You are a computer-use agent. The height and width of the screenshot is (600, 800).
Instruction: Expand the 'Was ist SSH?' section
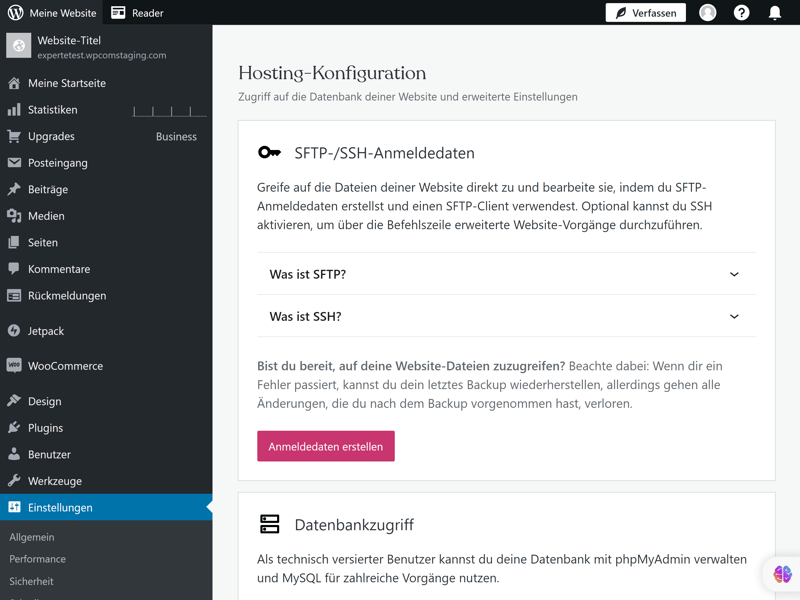point(506,316)
